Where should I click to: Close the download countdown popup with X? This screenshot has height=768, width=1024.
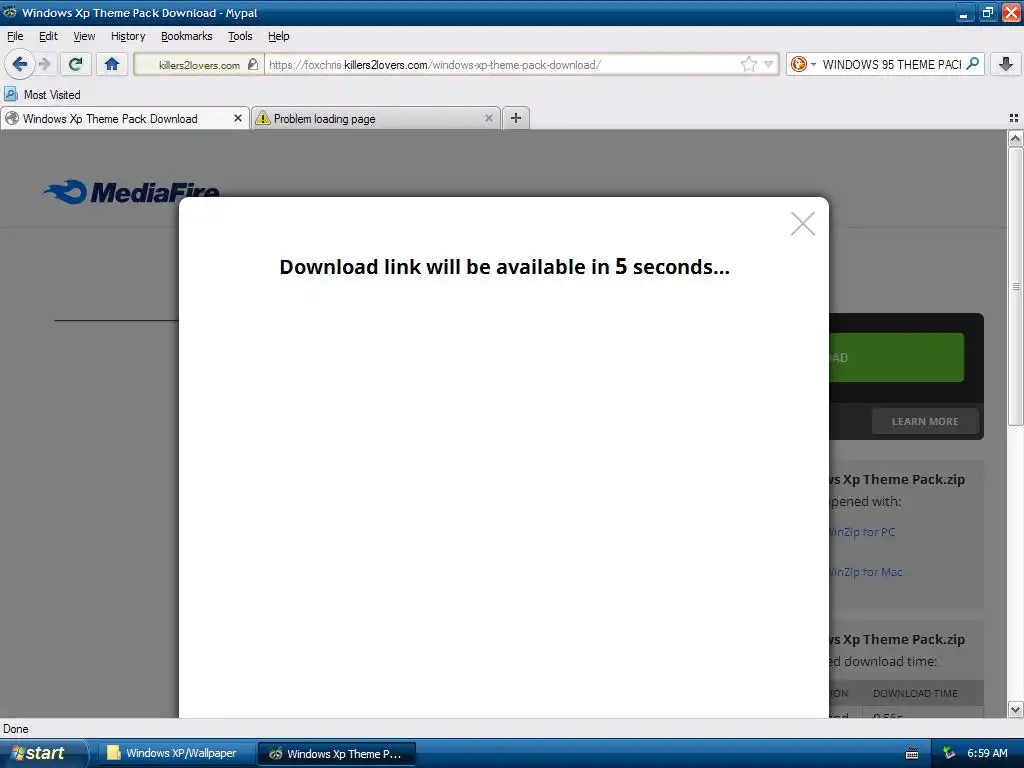pyautogui.click(x=803, y=223)
